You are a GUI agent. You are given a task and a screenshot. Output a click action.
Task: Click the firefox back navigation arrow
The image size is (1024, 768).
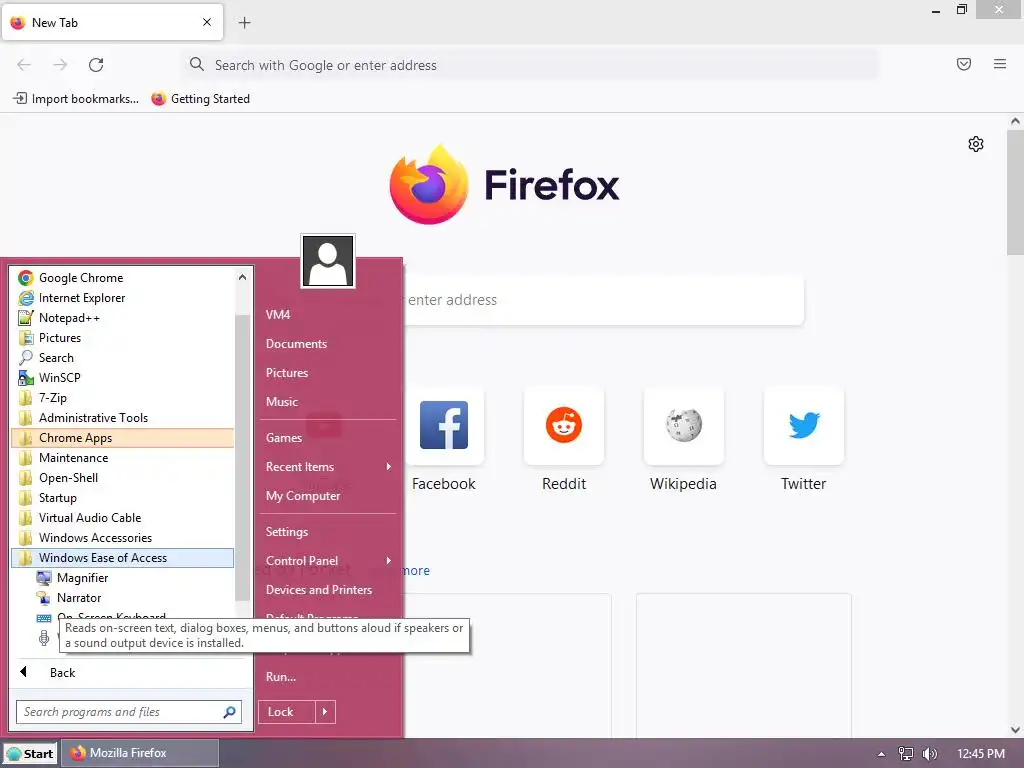pyautogui.click(x=24, y=65)
